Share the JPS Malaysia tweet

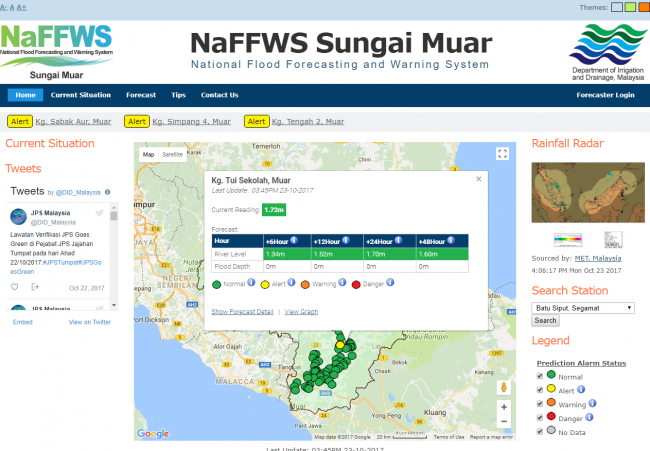pyautogui.click(x=35, y=287)
